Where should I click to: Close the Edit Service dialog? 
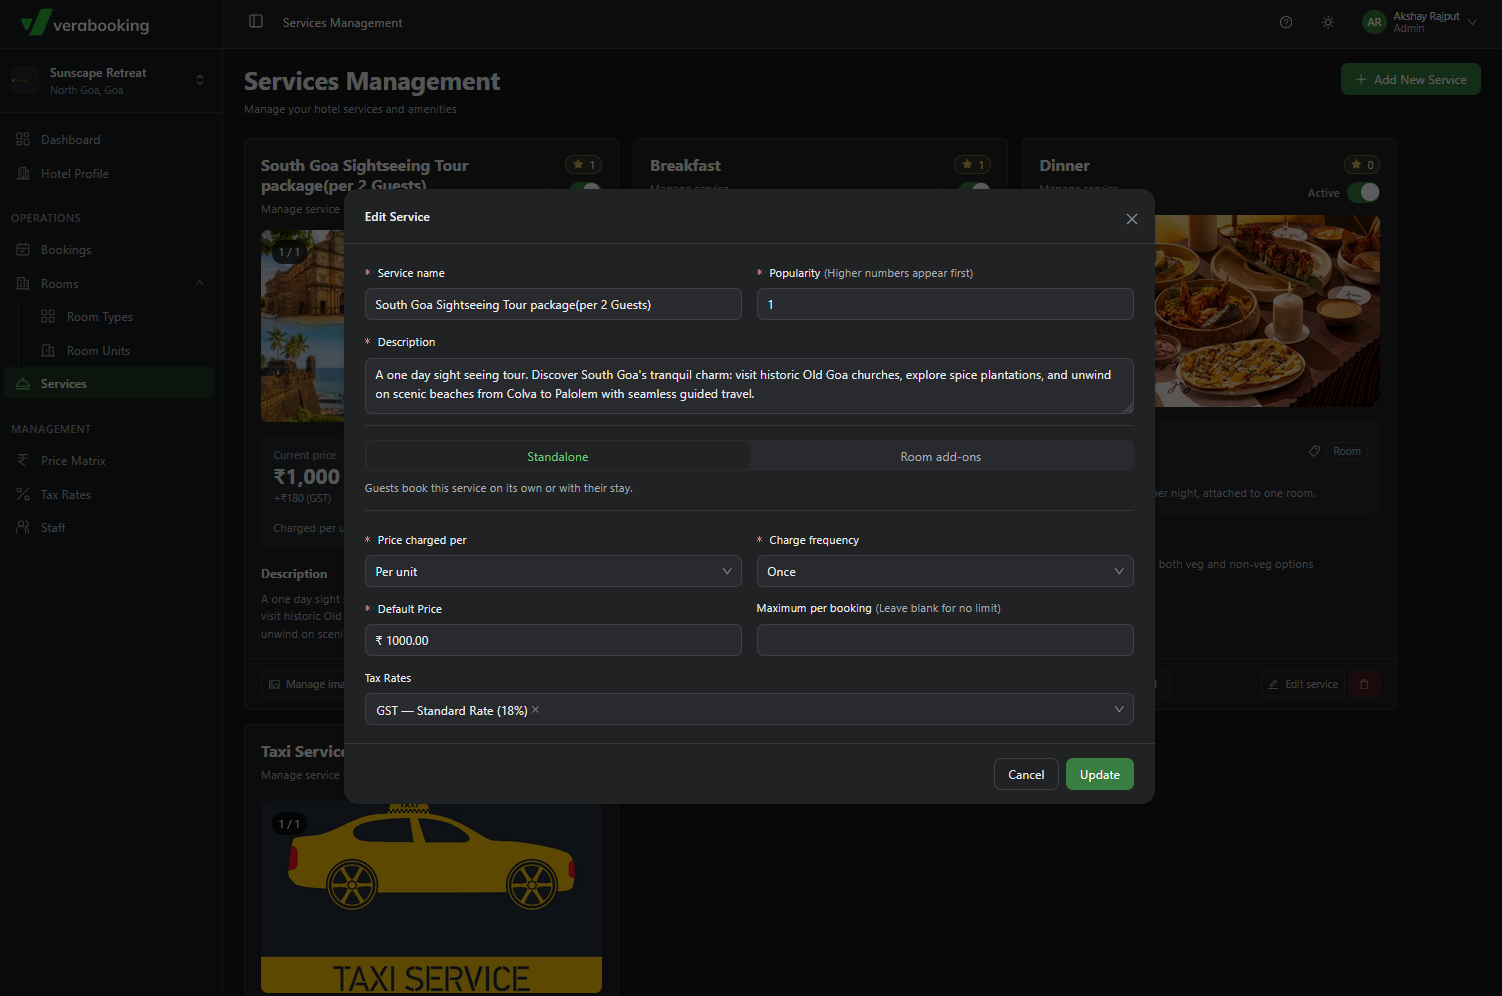[1132, 219]
